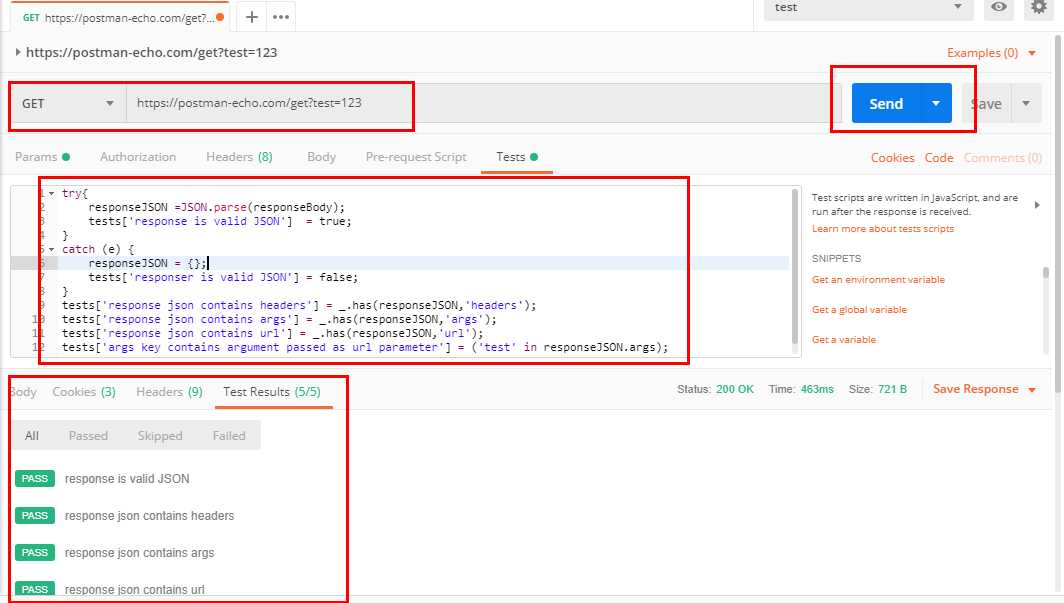This screenshot has height=603, width=1064.
Task: Switch to the response Cookies (3) tab
Action: (x=84, y=392)
